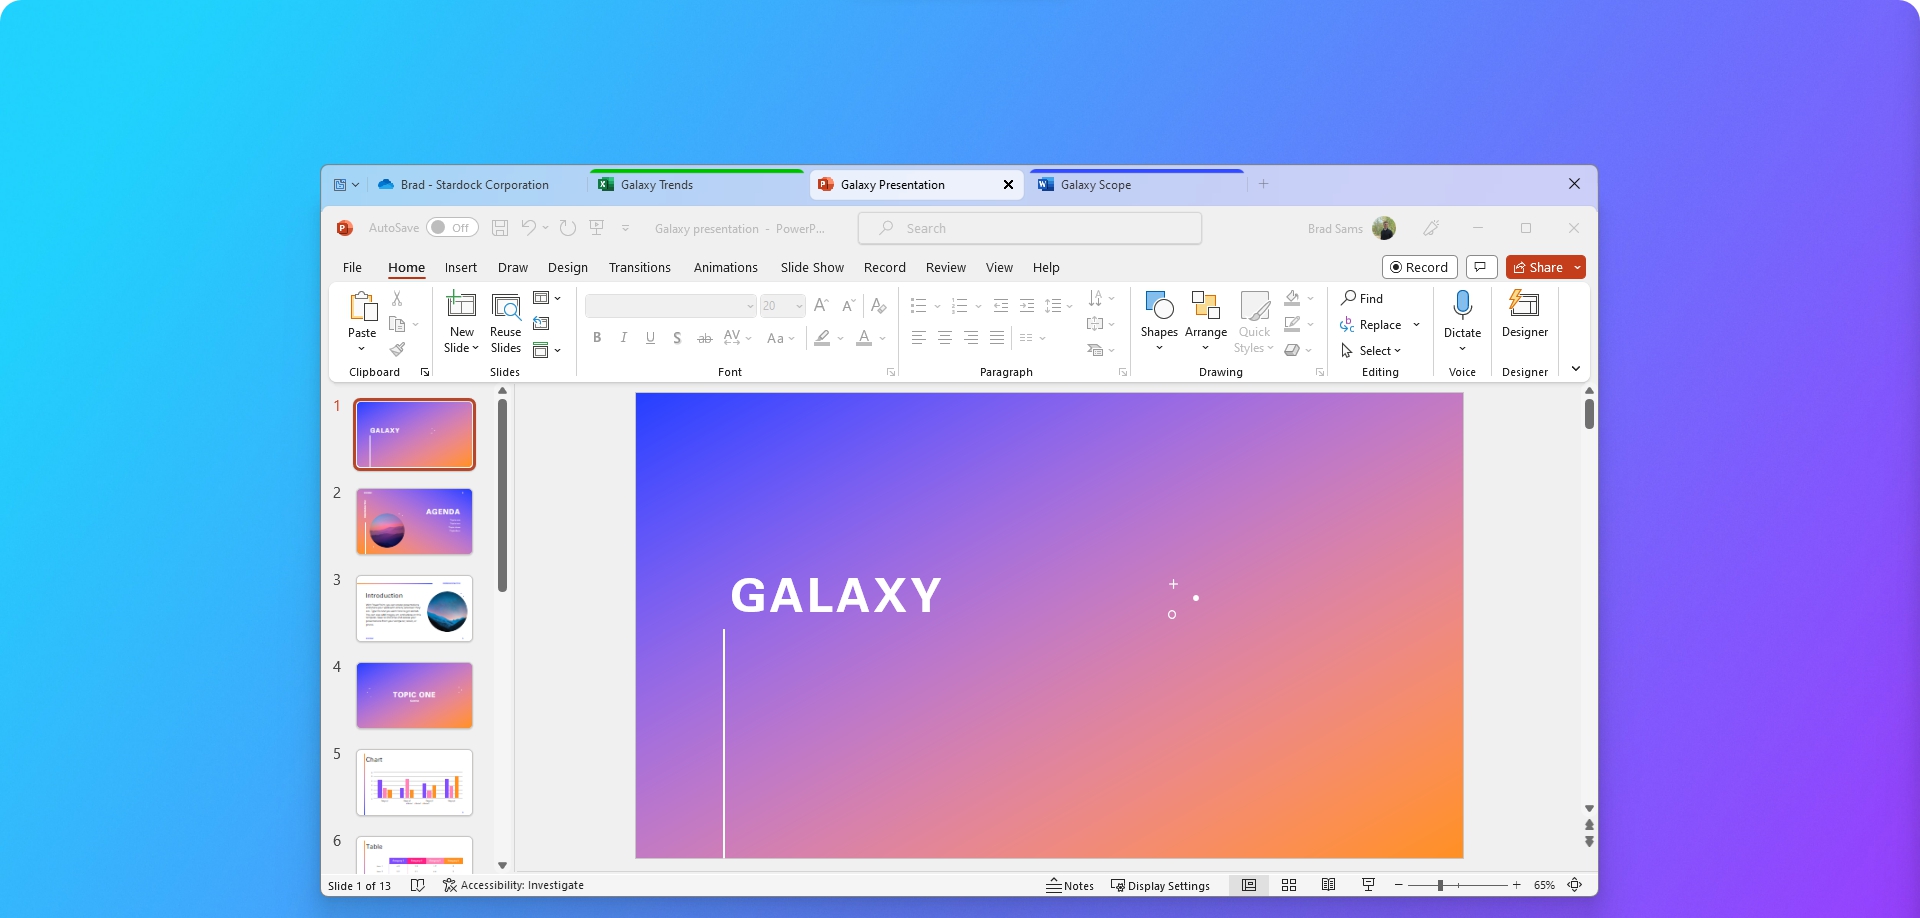The width and height of the screenshot is (1920, 918).
Task: Toggle center text alignment
Action: (944, 338)
